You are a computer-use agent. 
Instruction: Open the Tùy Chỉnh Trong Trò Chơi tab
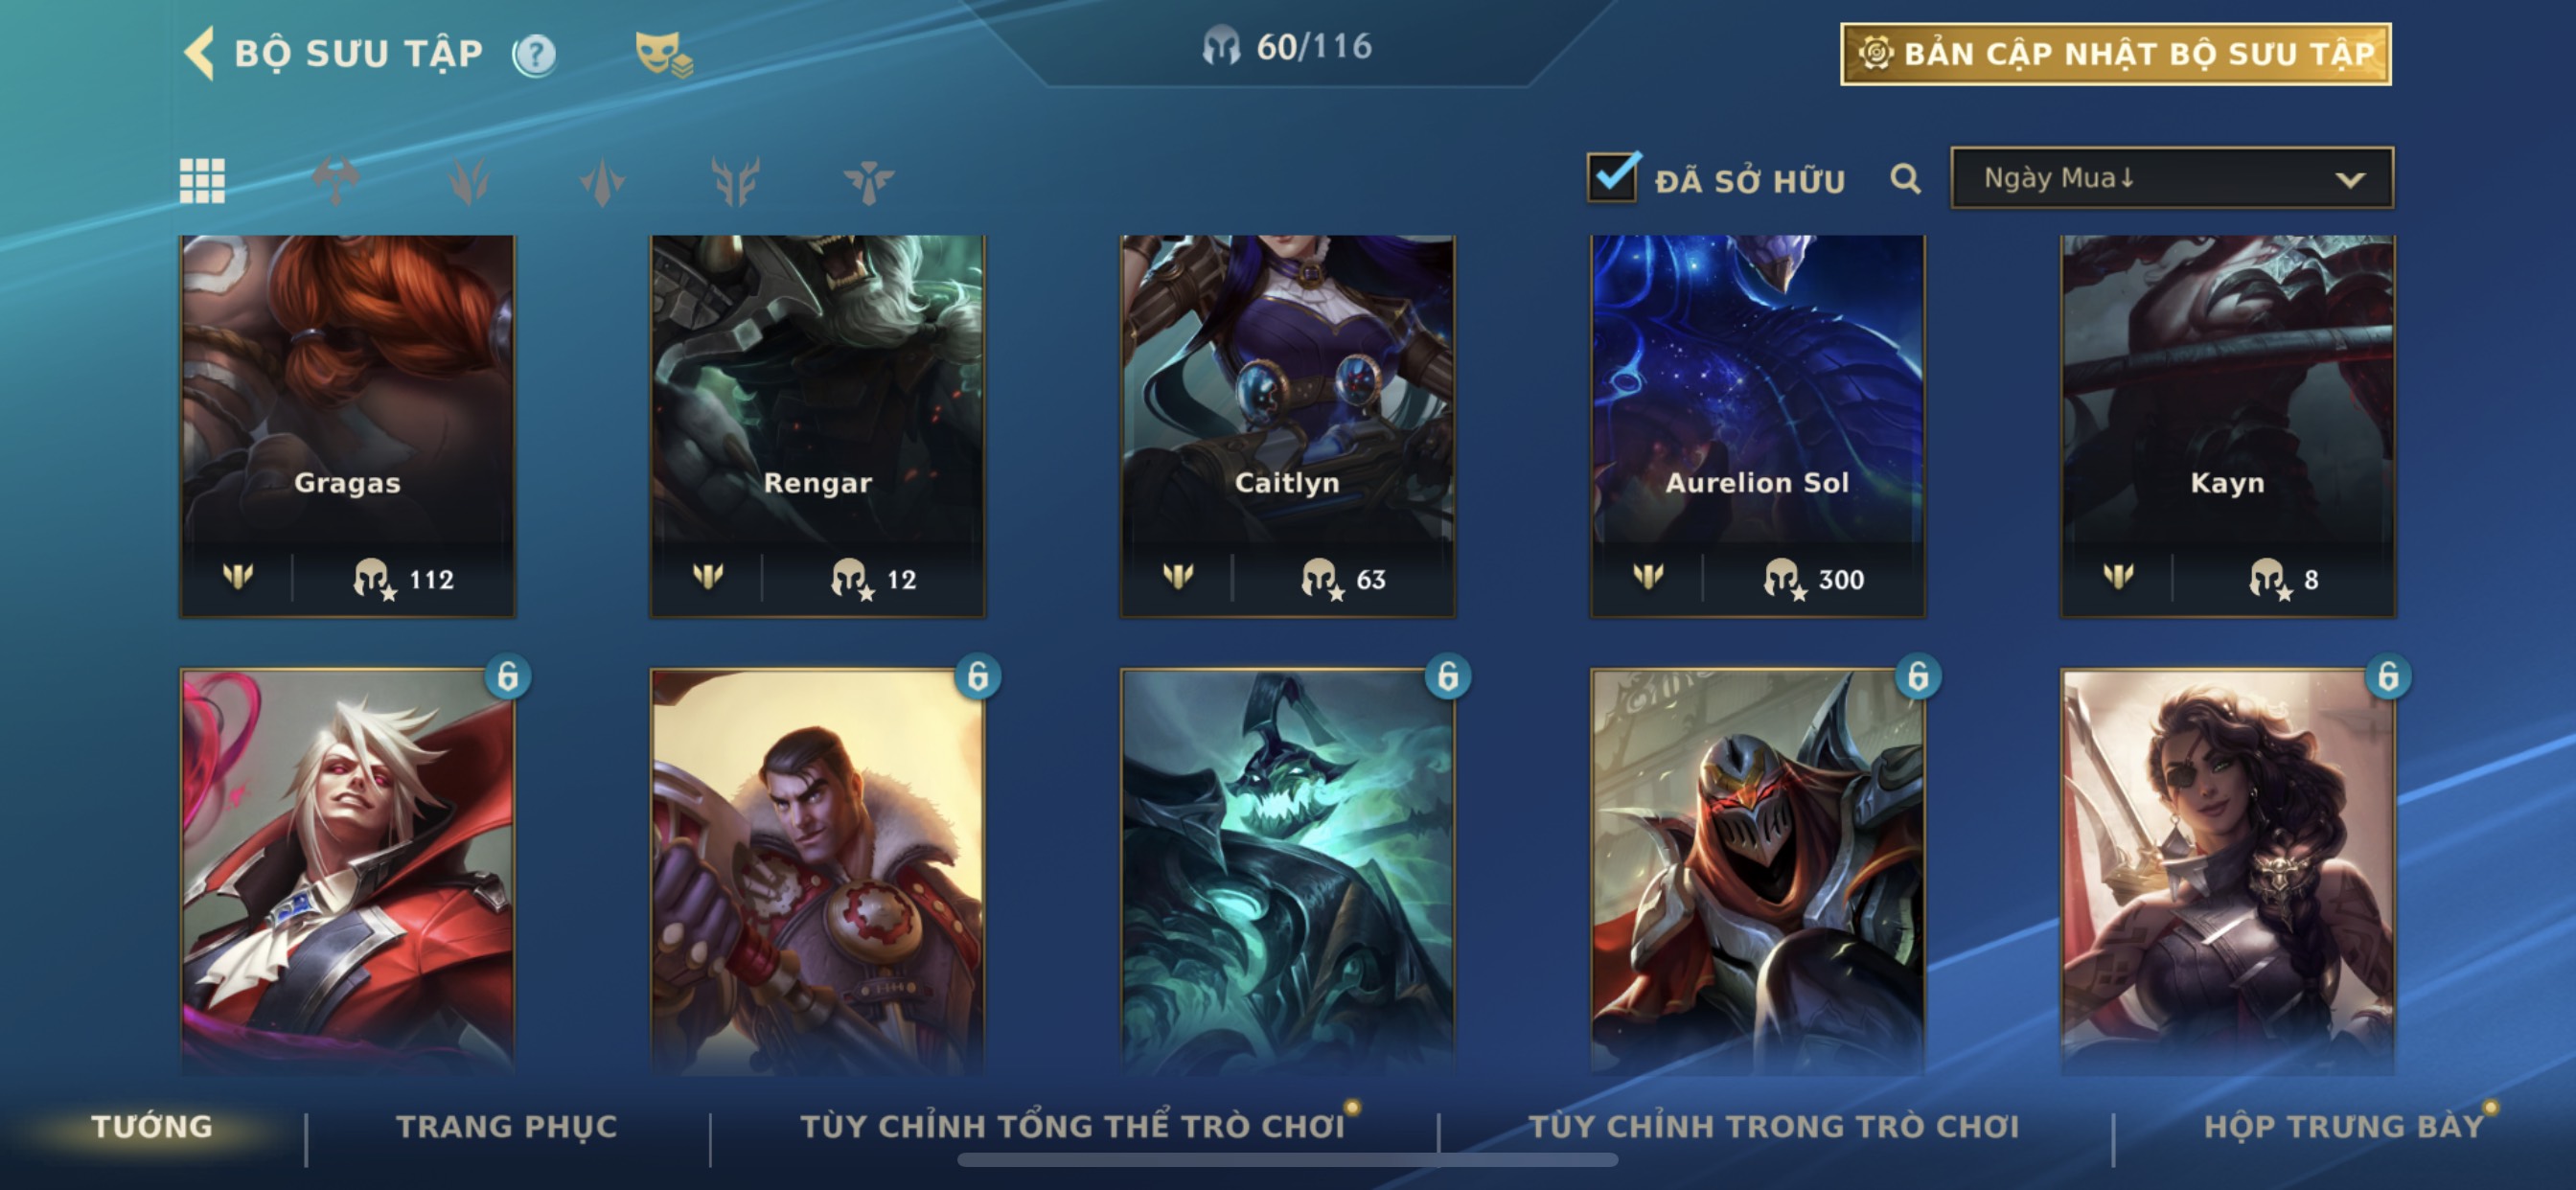click(x=1773, y=1127)
